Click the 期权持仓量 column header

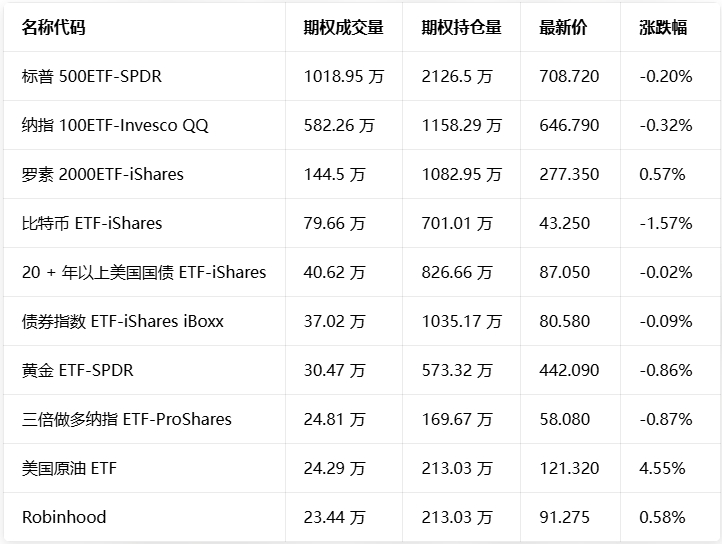click(461, 27)
